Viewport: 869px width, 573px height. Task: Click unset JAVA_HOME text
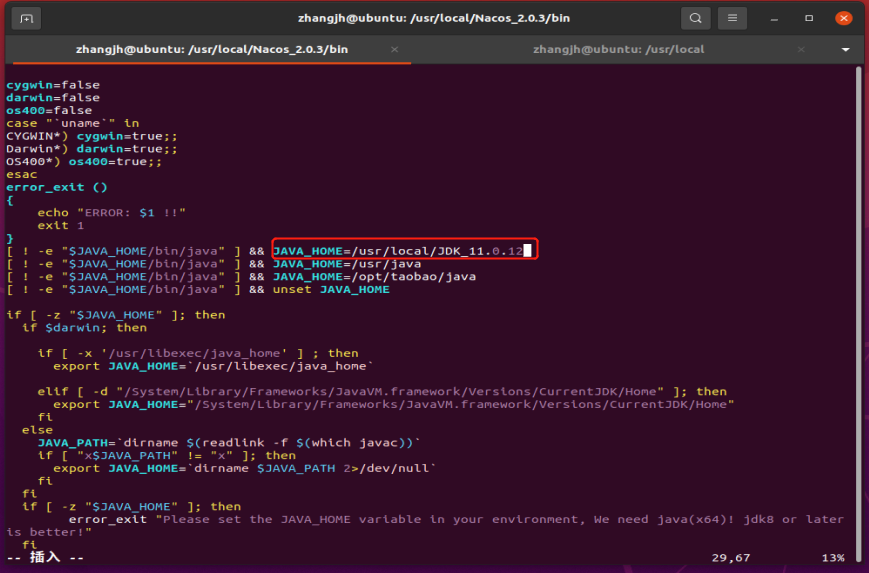[x=331, y=289]
